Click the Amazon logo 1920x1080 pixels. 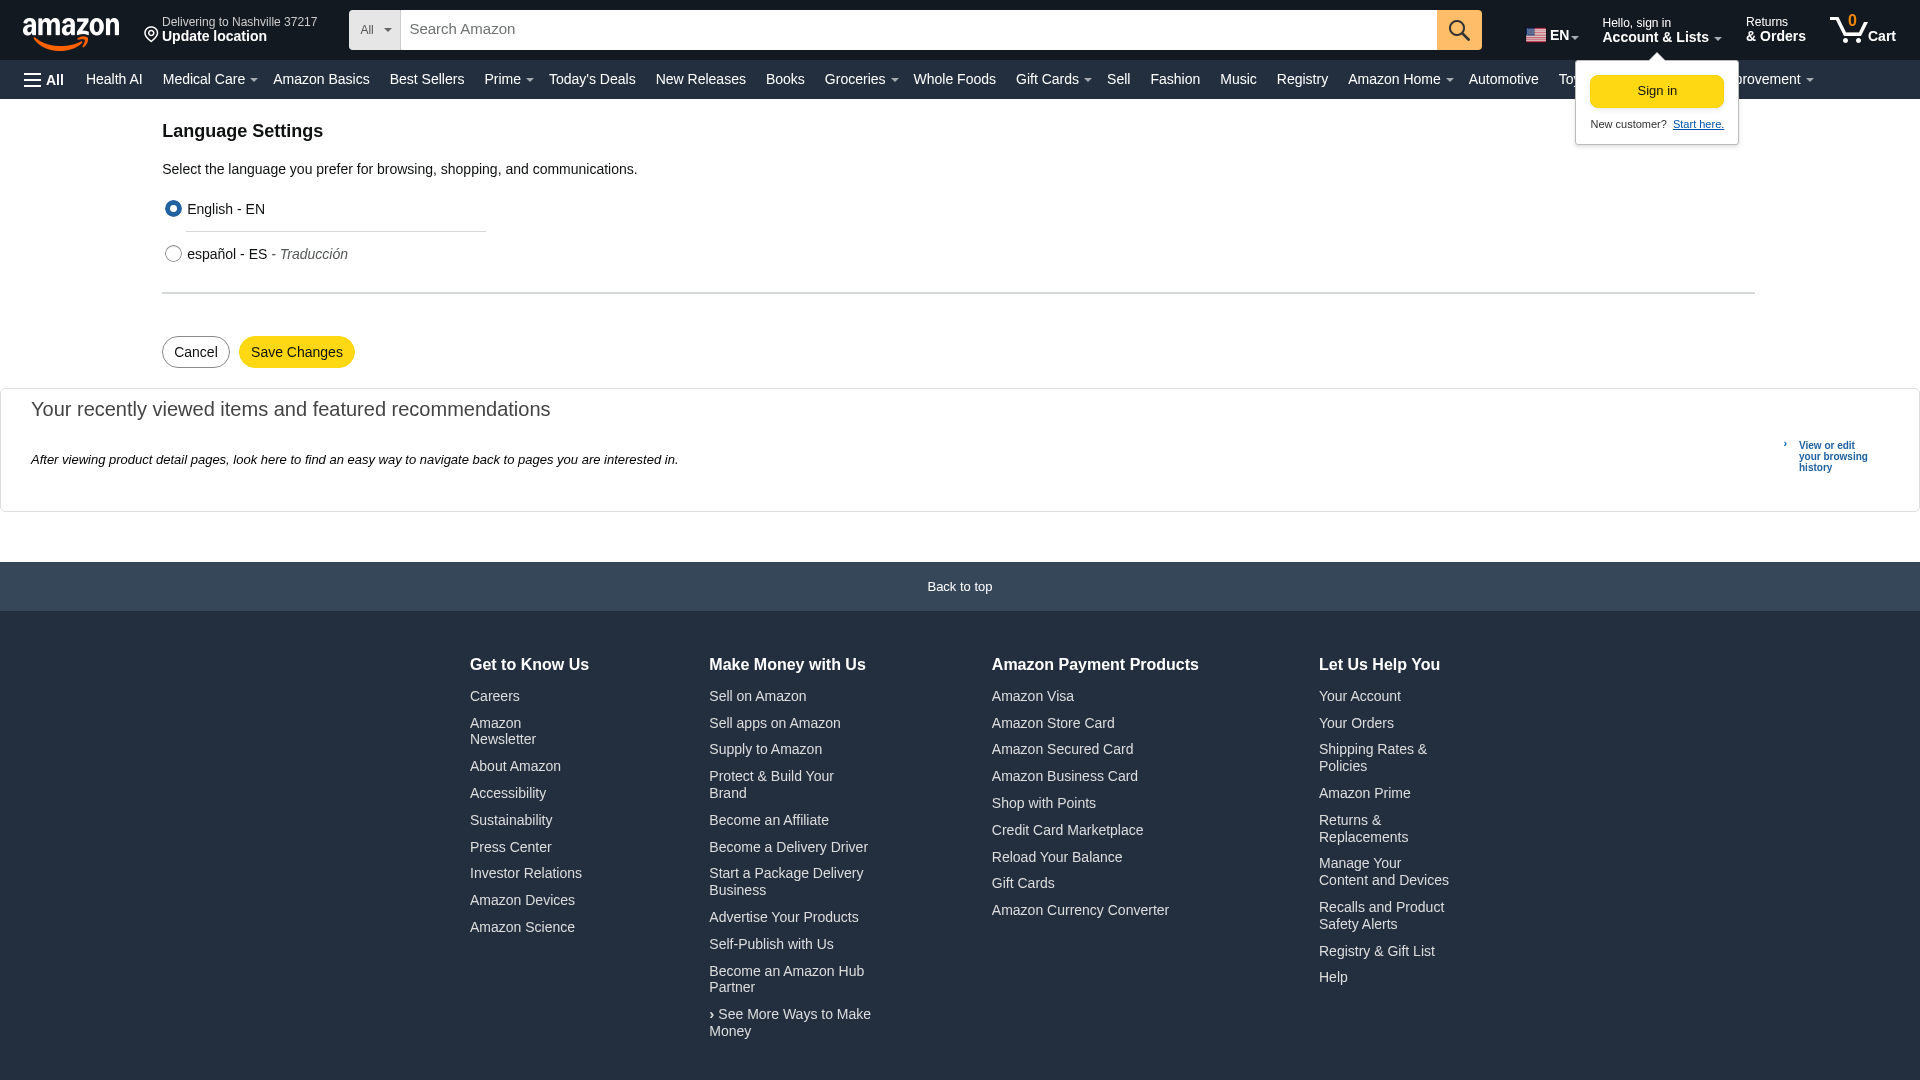point(71,32)
